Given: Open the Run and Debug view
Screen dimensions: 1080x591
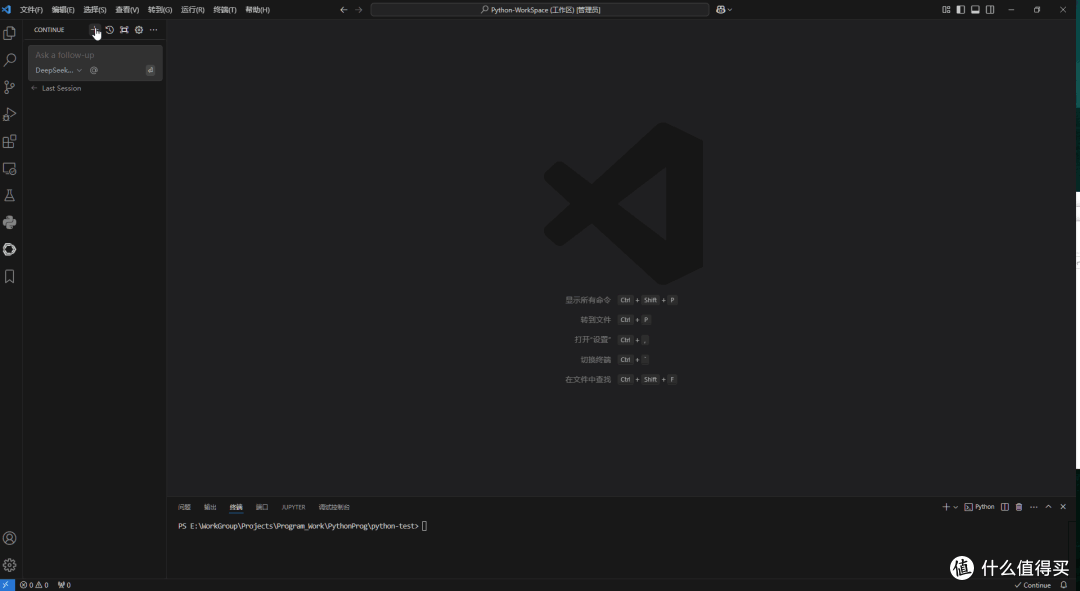Looking at the screenshot, I should pos(10,114).
